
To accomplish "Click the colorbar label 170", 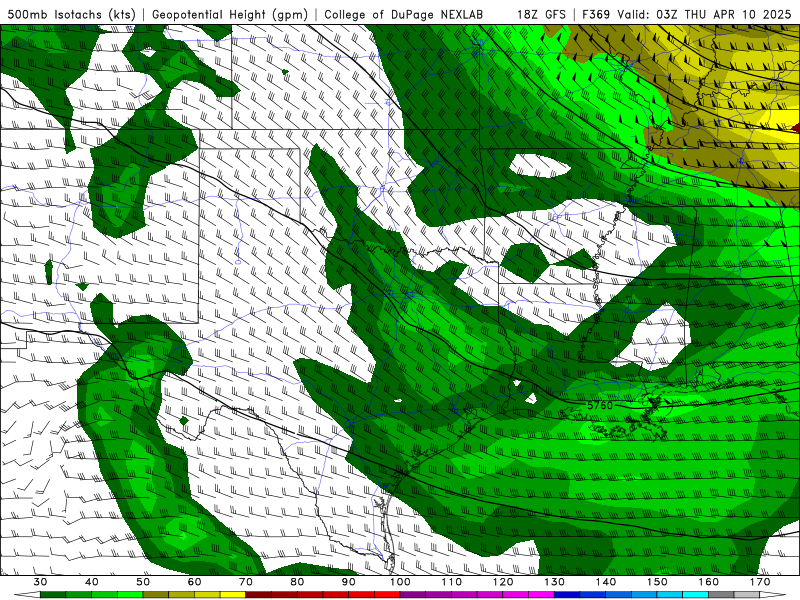I will coord(760,582).
